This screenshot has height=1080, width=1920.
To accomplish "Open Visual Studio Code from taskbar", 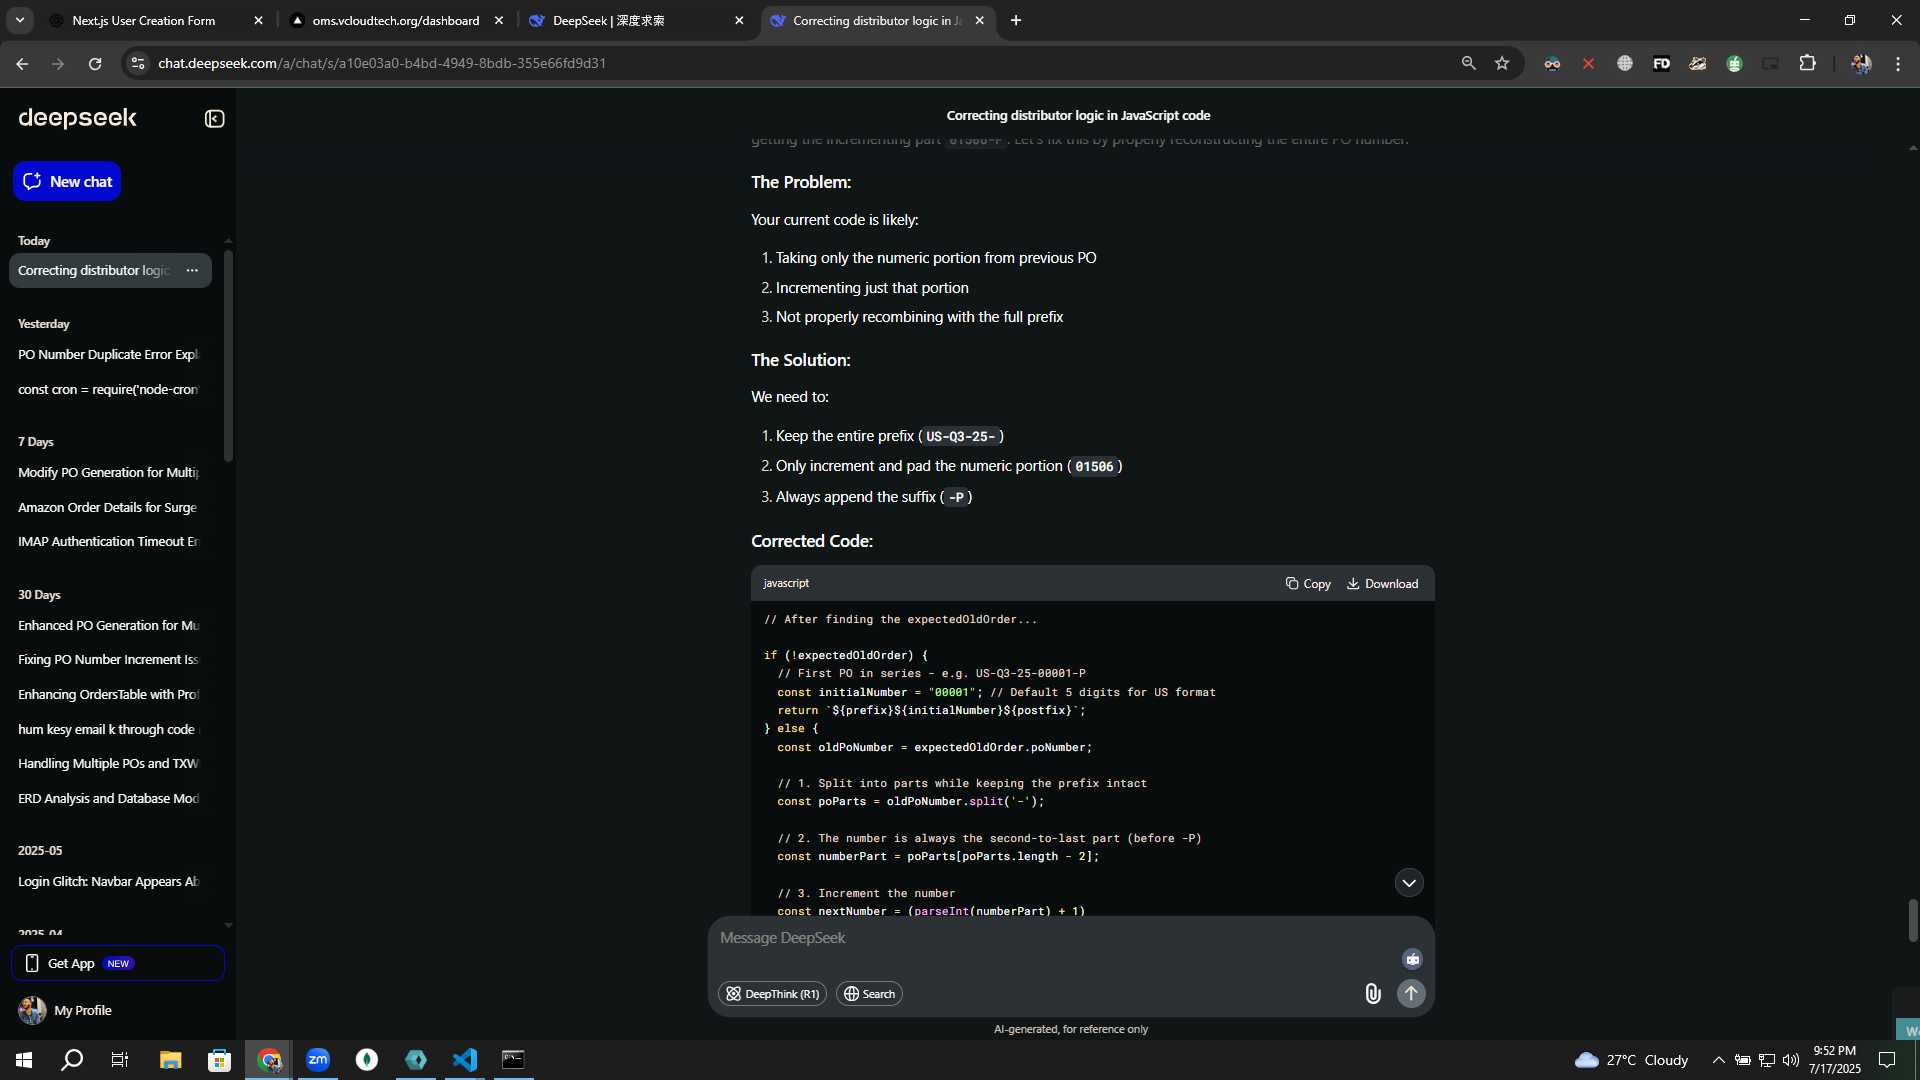I will point(465,1060).
